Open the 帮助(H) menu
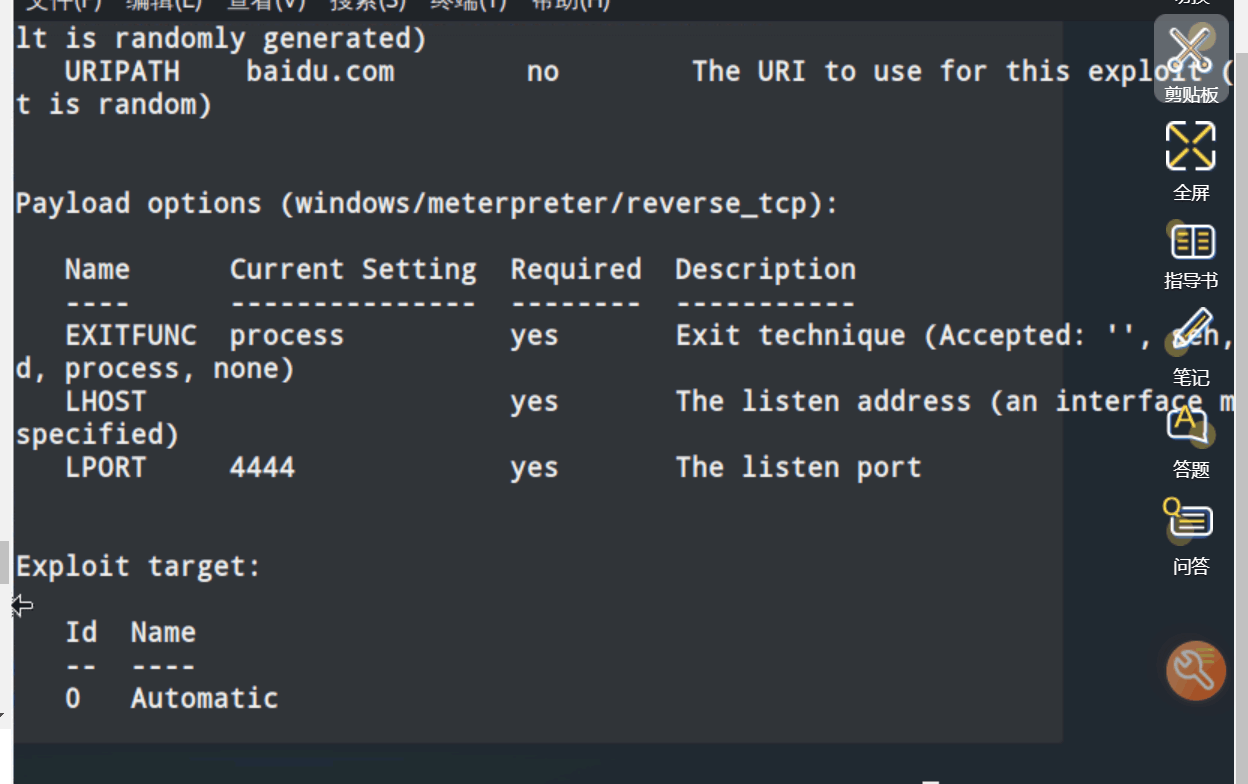The height and width of the screenshot is (784, 1248). [569, 3]
